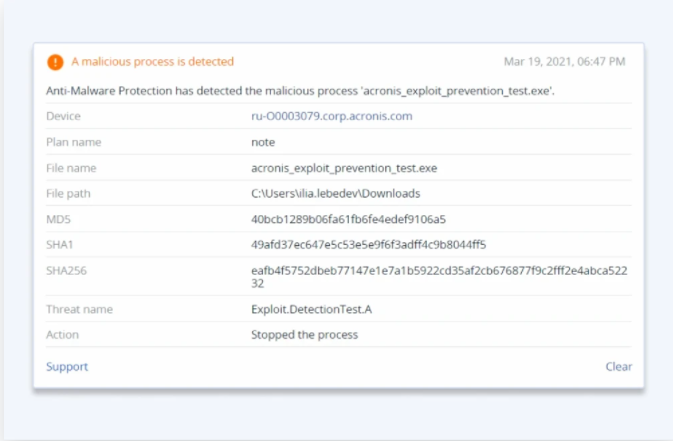
Task: Select action value 'Stopped the process'
Action: pyautogui.click(x=304, y=335)
